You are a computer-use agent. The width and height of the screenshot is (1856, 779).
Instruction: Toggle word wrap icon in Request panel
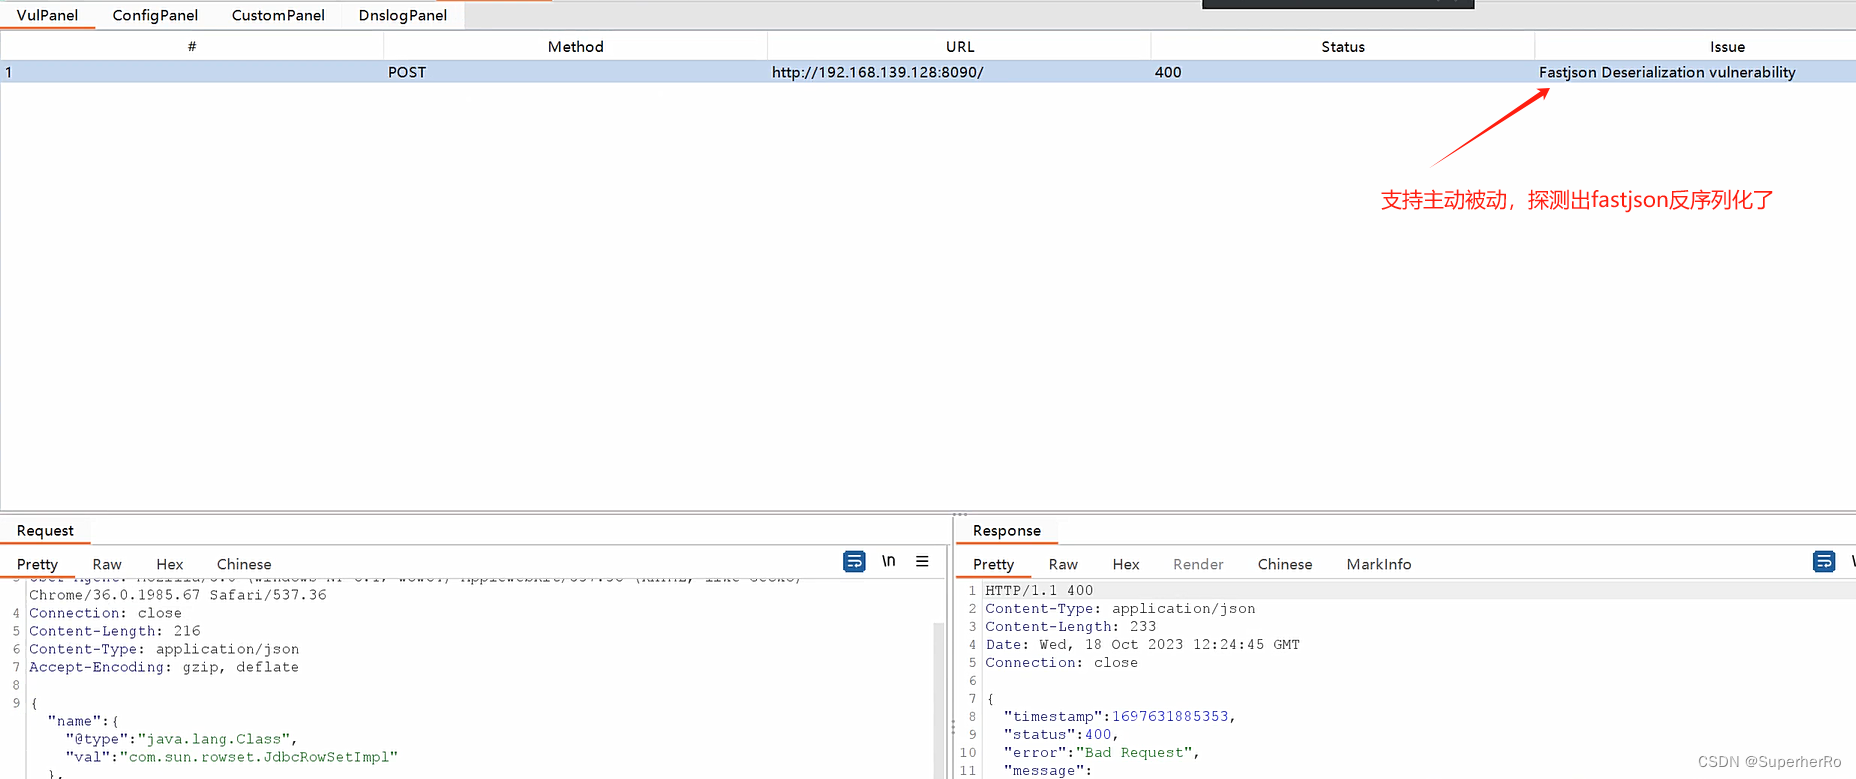click(x=854, y=562)
